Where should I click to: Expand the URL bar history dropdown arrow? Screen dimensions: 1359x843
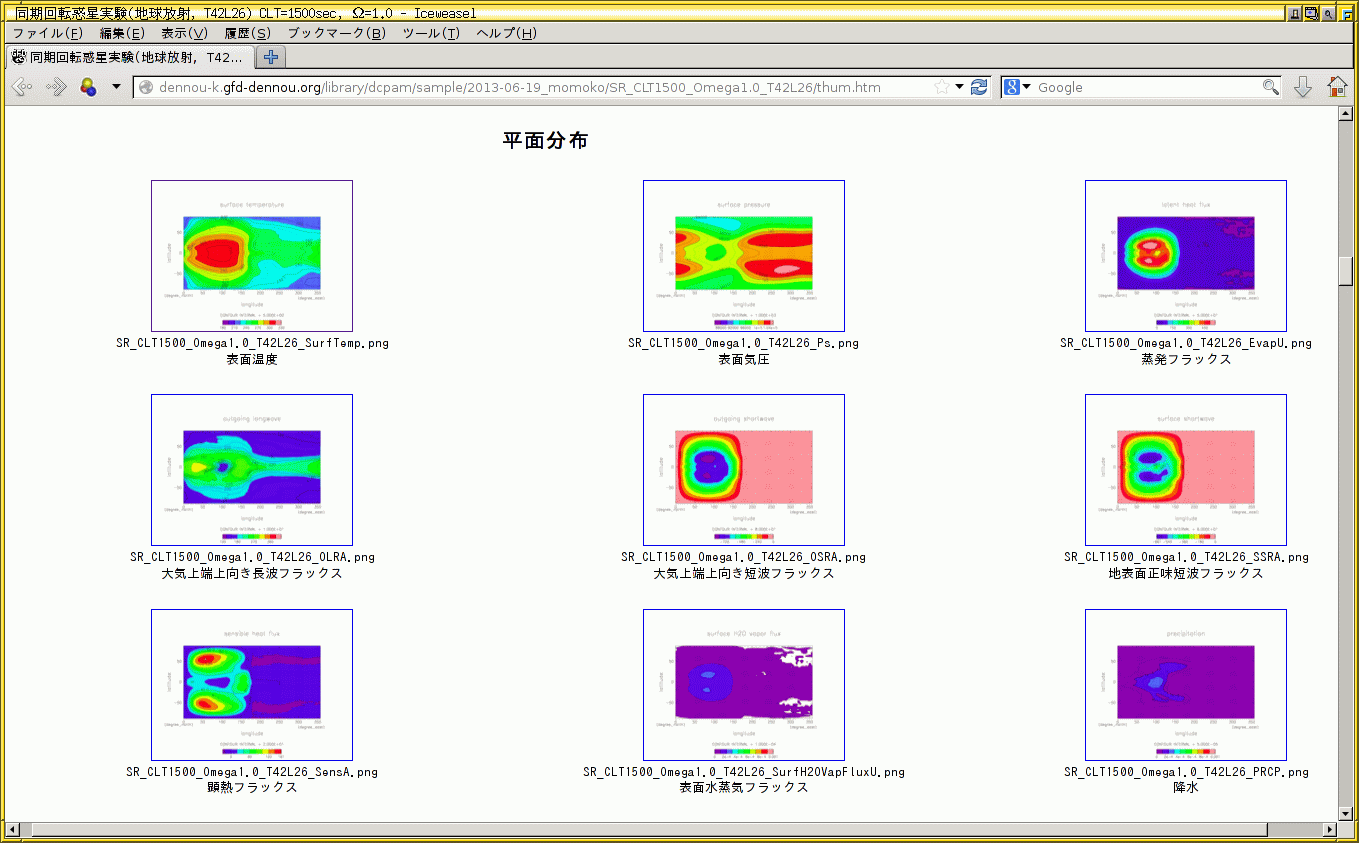point(959,87)
